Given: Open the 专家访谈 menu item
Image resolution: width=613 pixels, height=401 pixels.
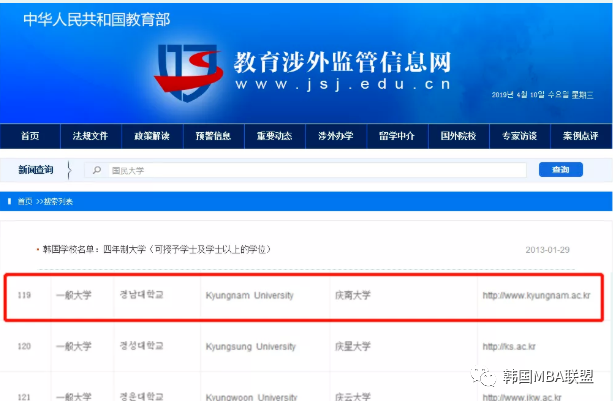Looking at the screenshot, I should coord(520,136).
